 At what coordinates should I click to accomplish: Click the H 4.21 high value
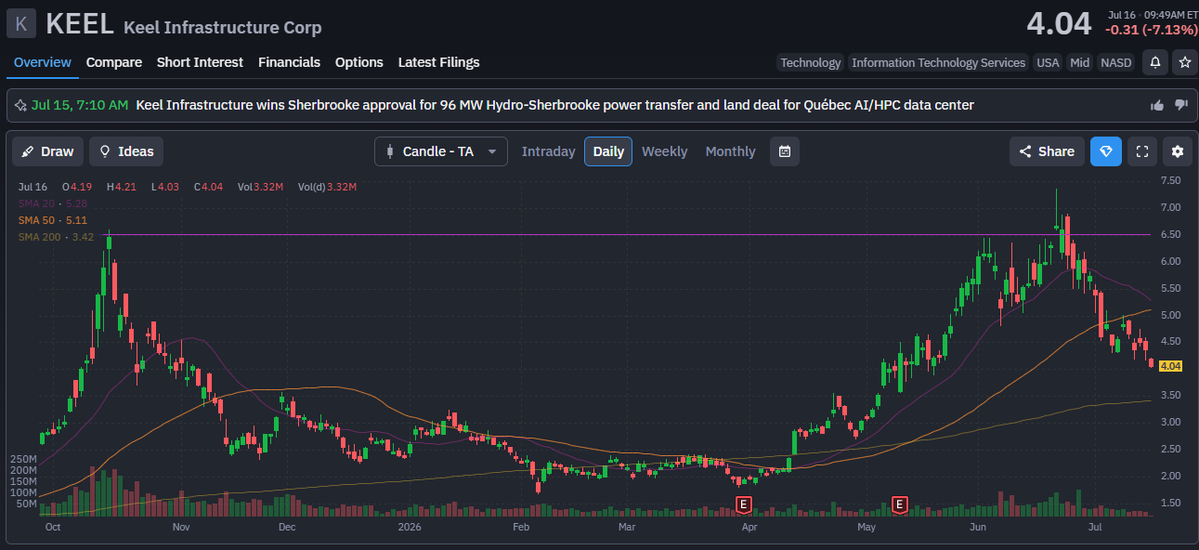click(121, 187)
